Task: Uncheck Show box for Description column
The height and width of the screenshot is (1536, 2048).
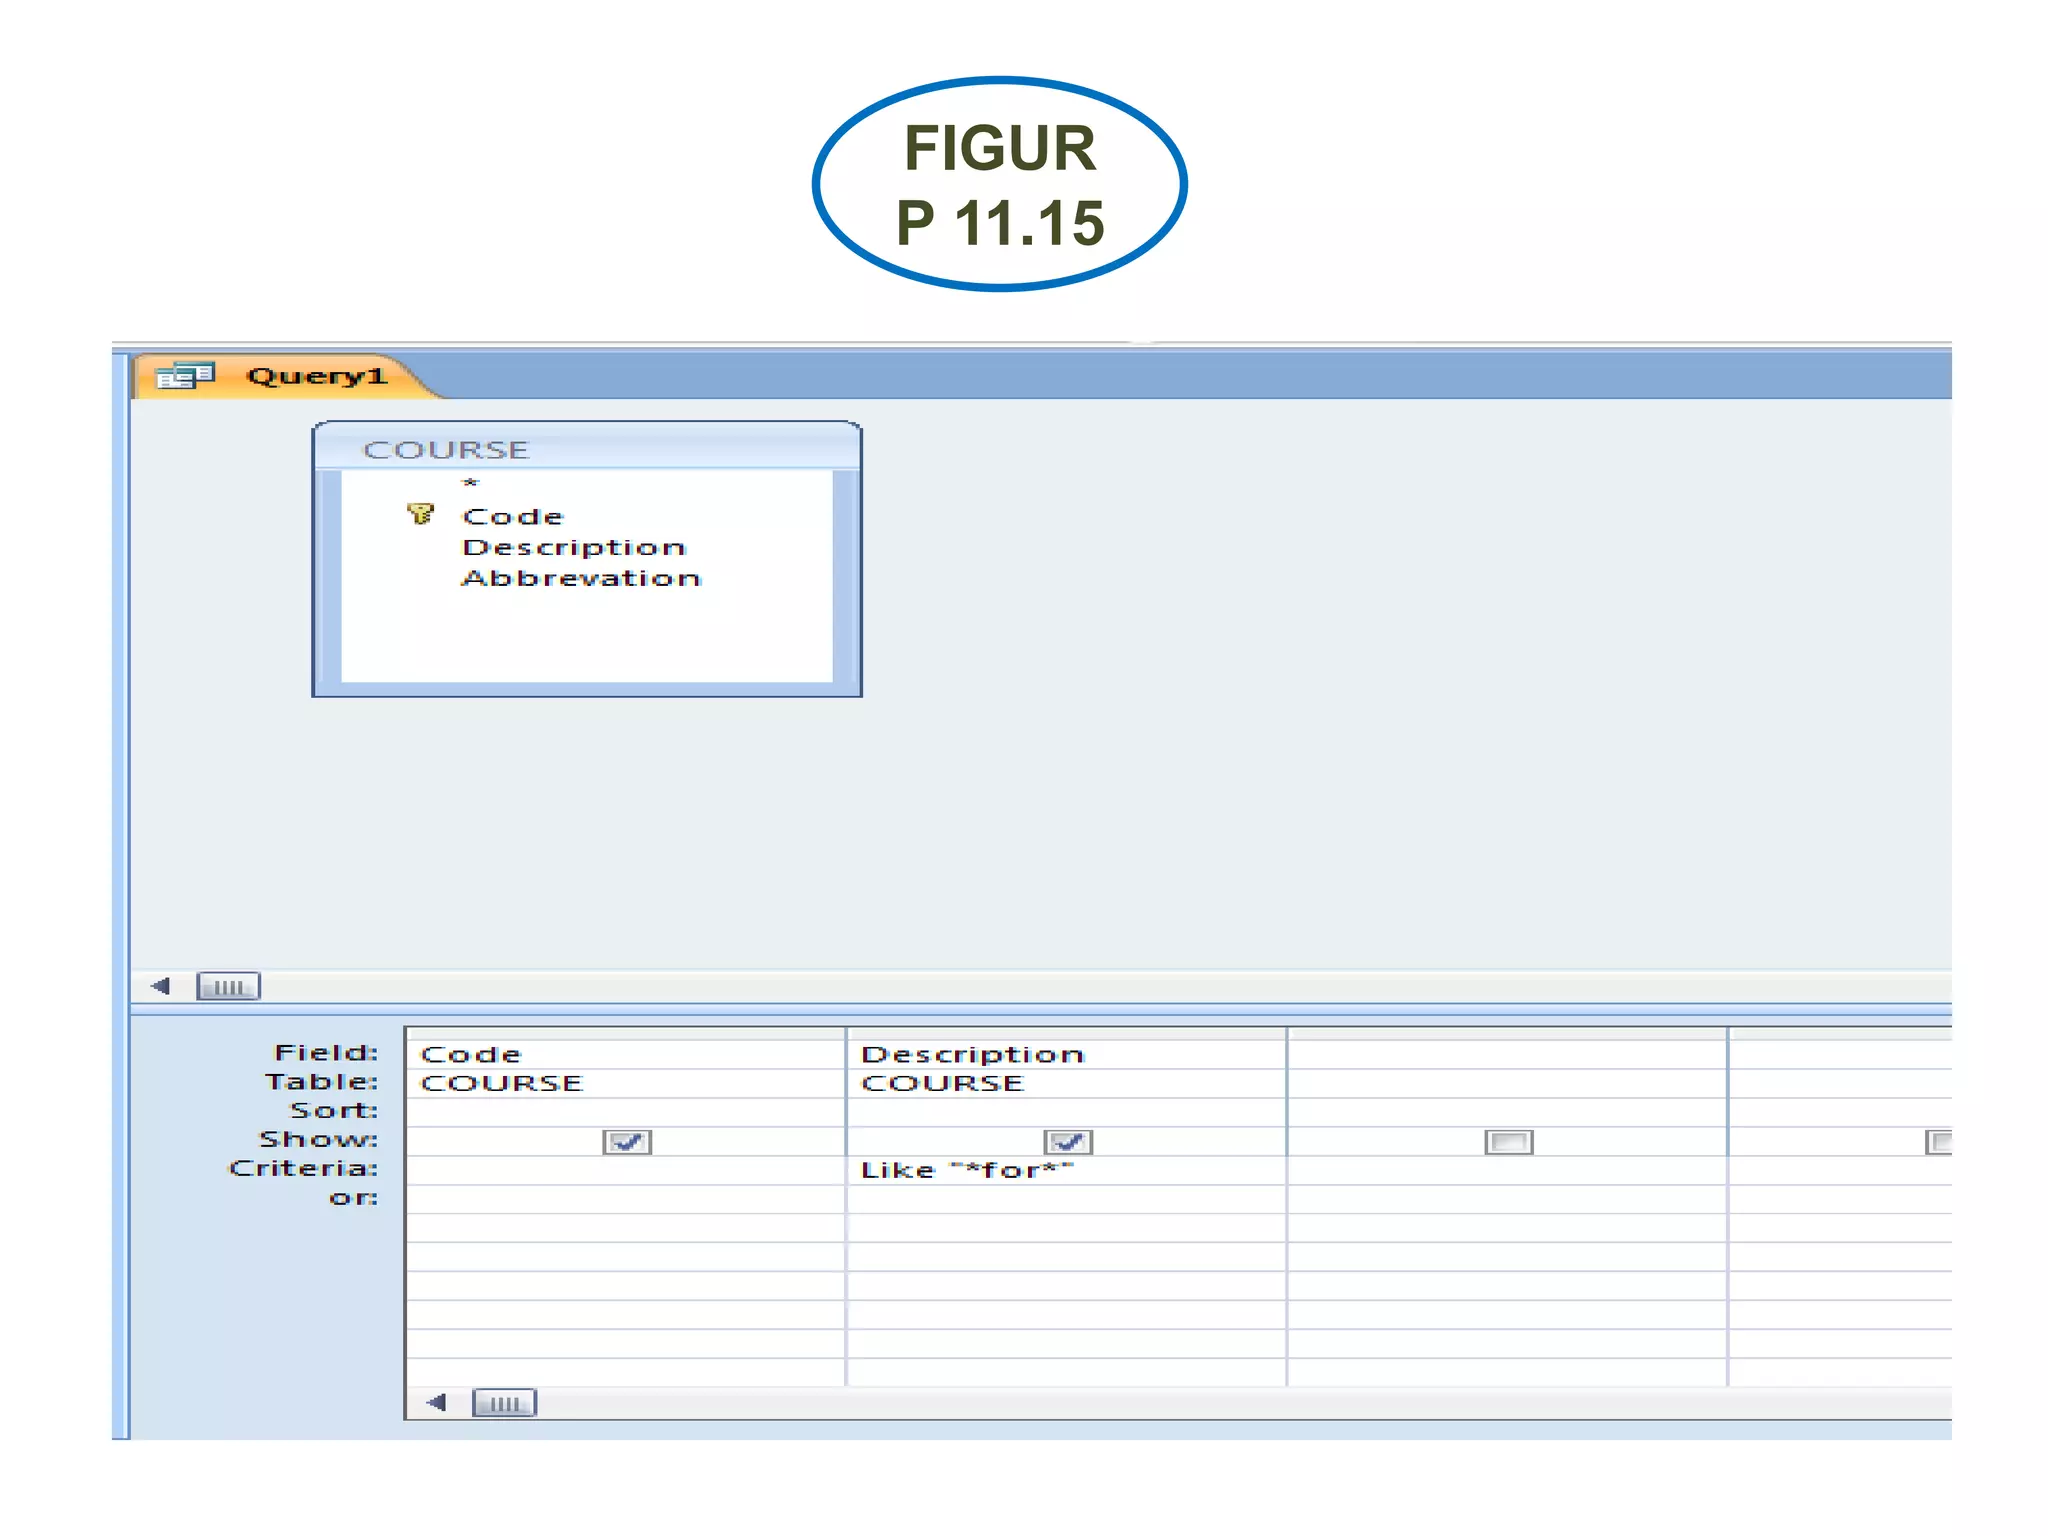Action: [x=1068, y=1142]
